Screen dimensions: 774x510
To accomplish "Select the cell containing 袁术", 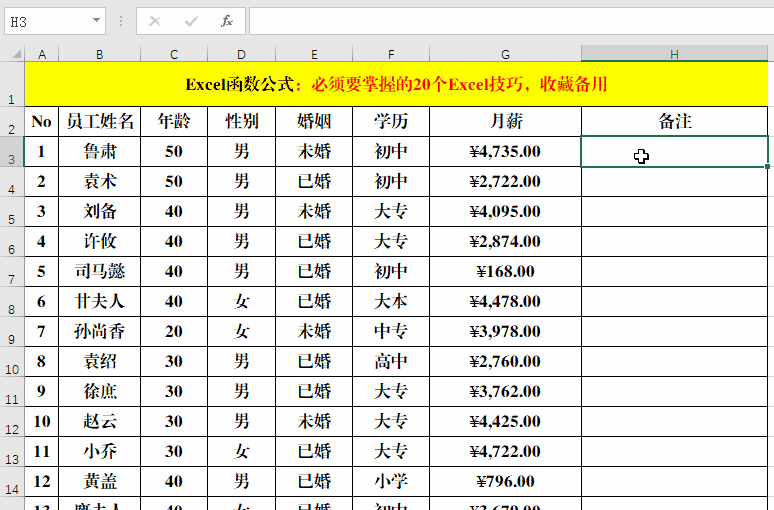I will pyautogui.click(x=100, y=182).
